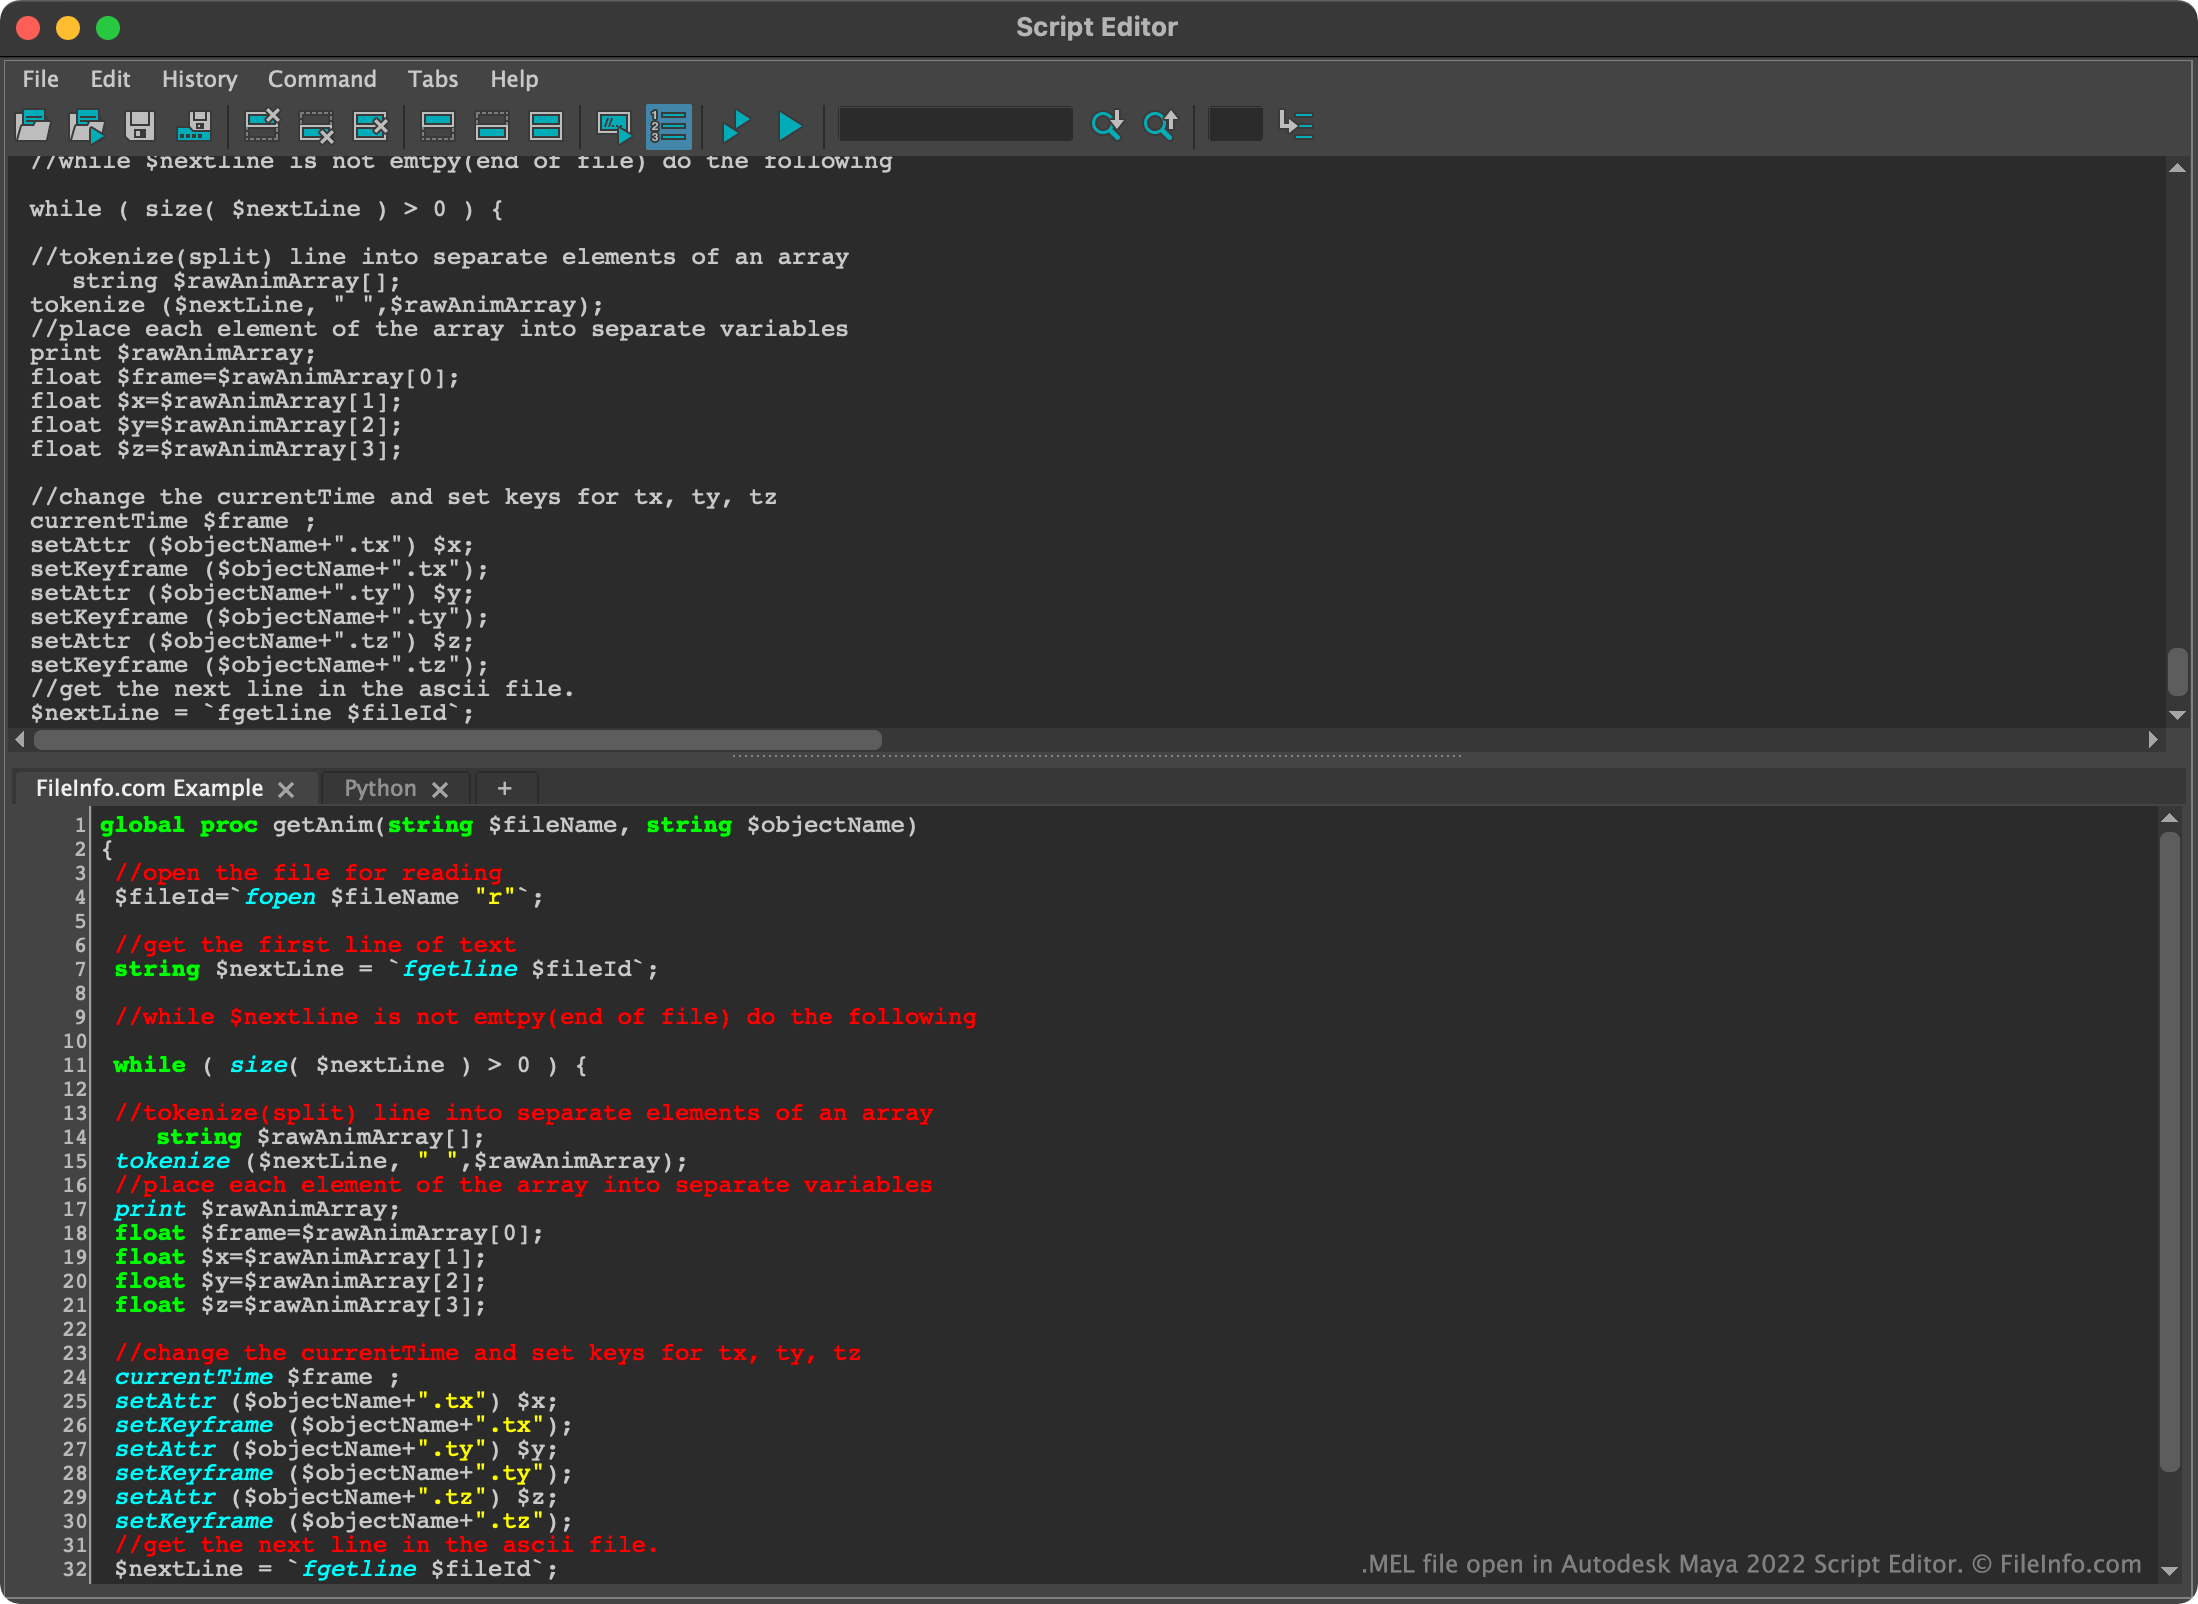The height and width of the screenshot is (1604, 2198).
Task: Click the Source Script icon
Action: (87, 125)
